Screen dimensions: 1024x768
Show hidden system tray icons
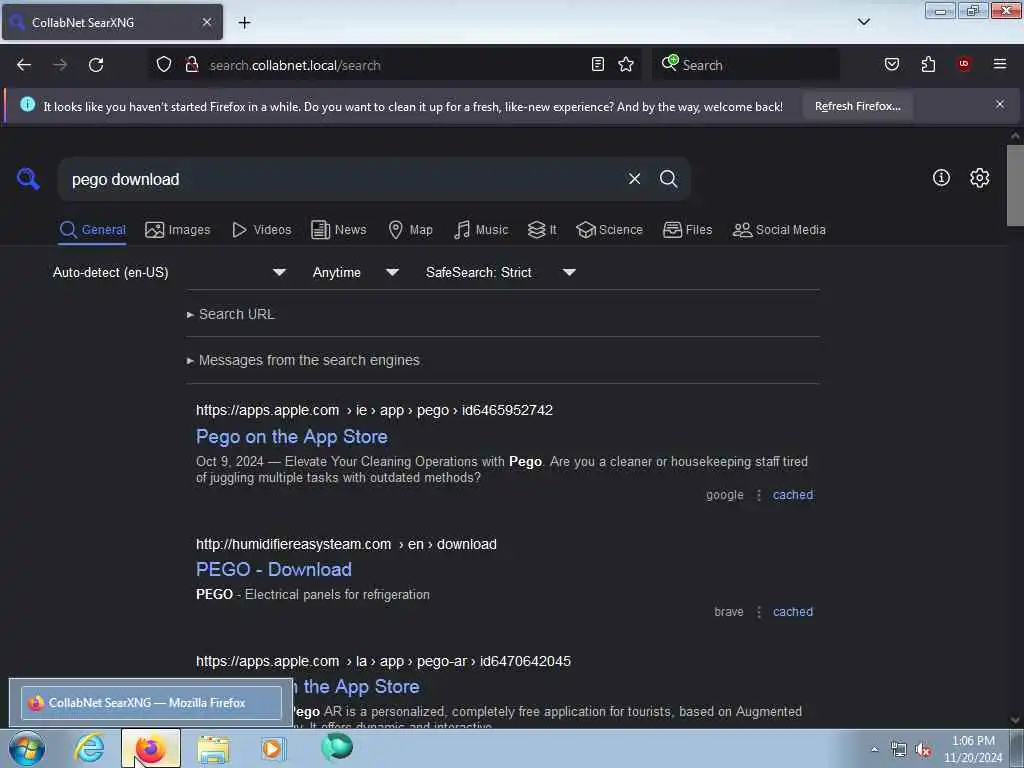(874, 749)
